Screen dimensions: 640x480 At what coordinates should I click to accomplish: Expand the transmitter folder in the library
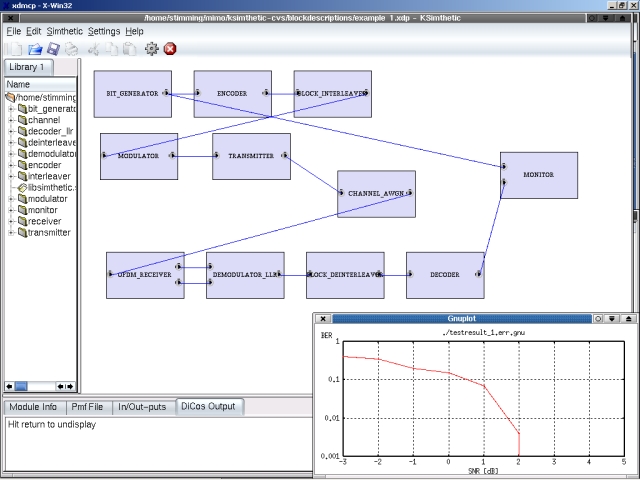[10, 233]
